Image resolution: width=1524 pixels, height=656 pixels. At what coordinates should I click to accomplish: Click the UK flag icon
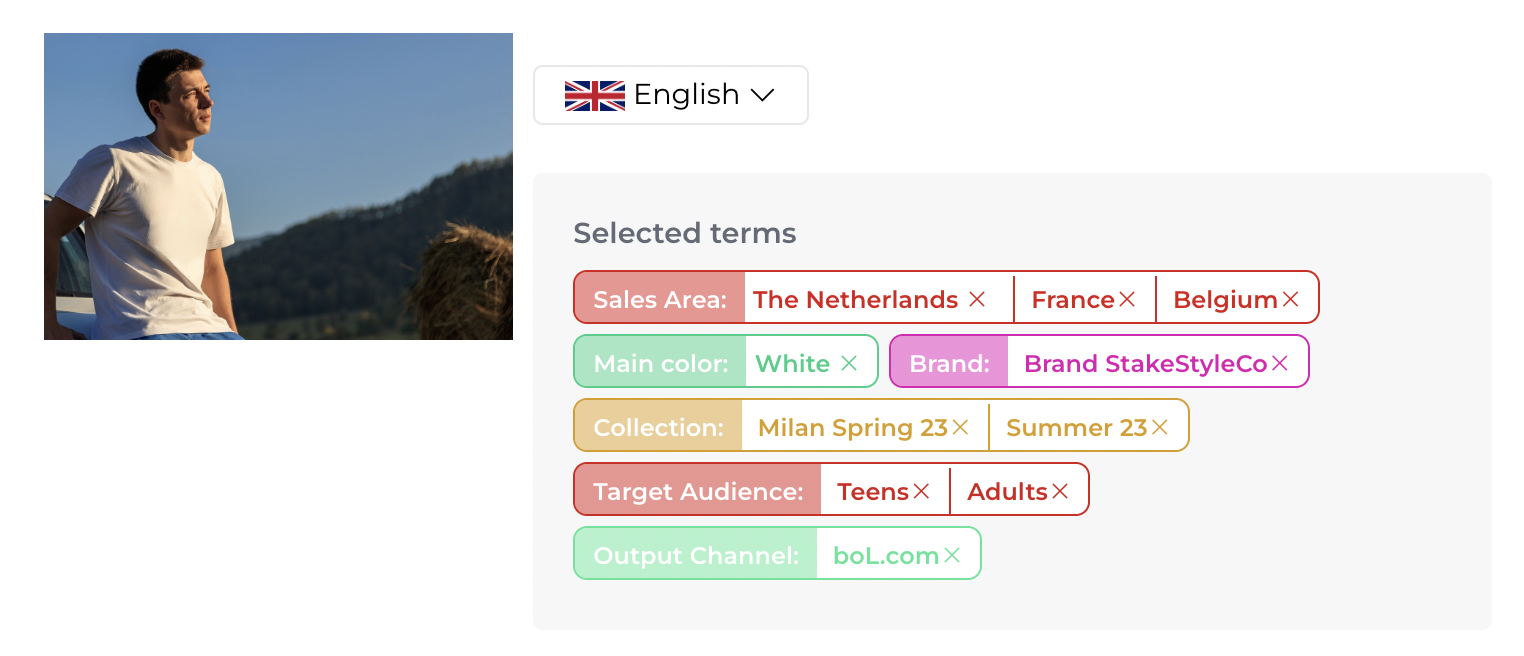point(595,95)
